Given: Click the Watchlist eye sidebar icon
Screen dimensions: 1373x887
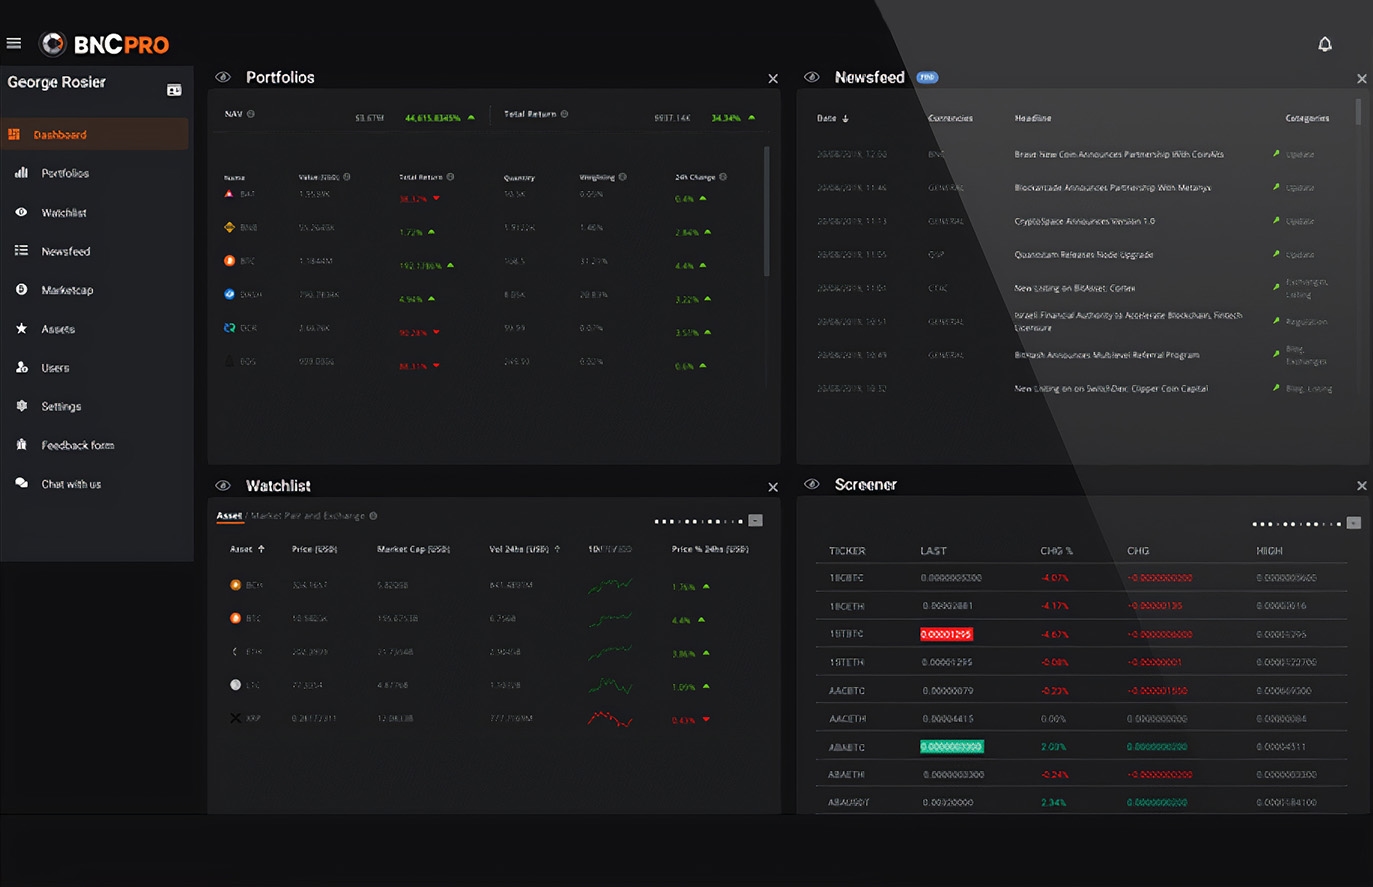Looking at the screenshot, I should (x=21, y=212).
